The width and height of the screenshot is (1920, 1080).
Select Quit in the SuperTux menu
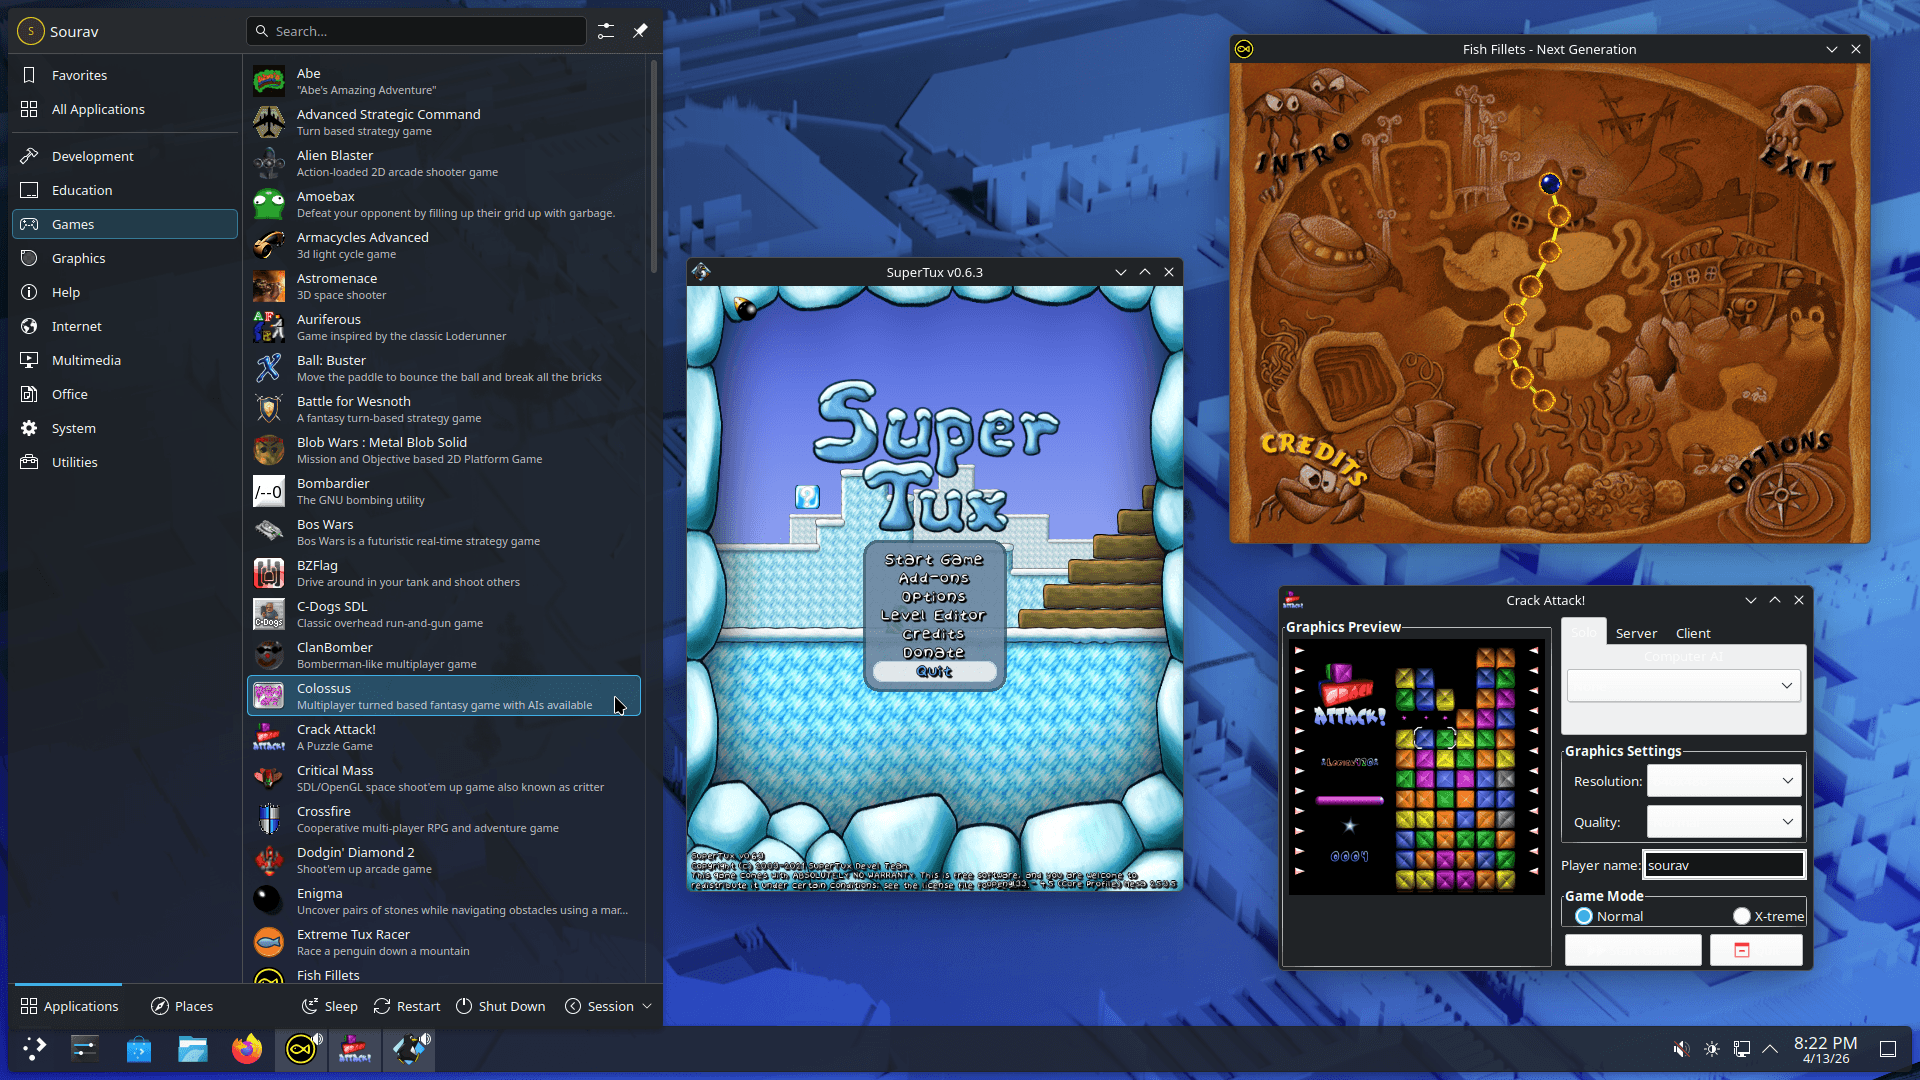click(933, 671)
